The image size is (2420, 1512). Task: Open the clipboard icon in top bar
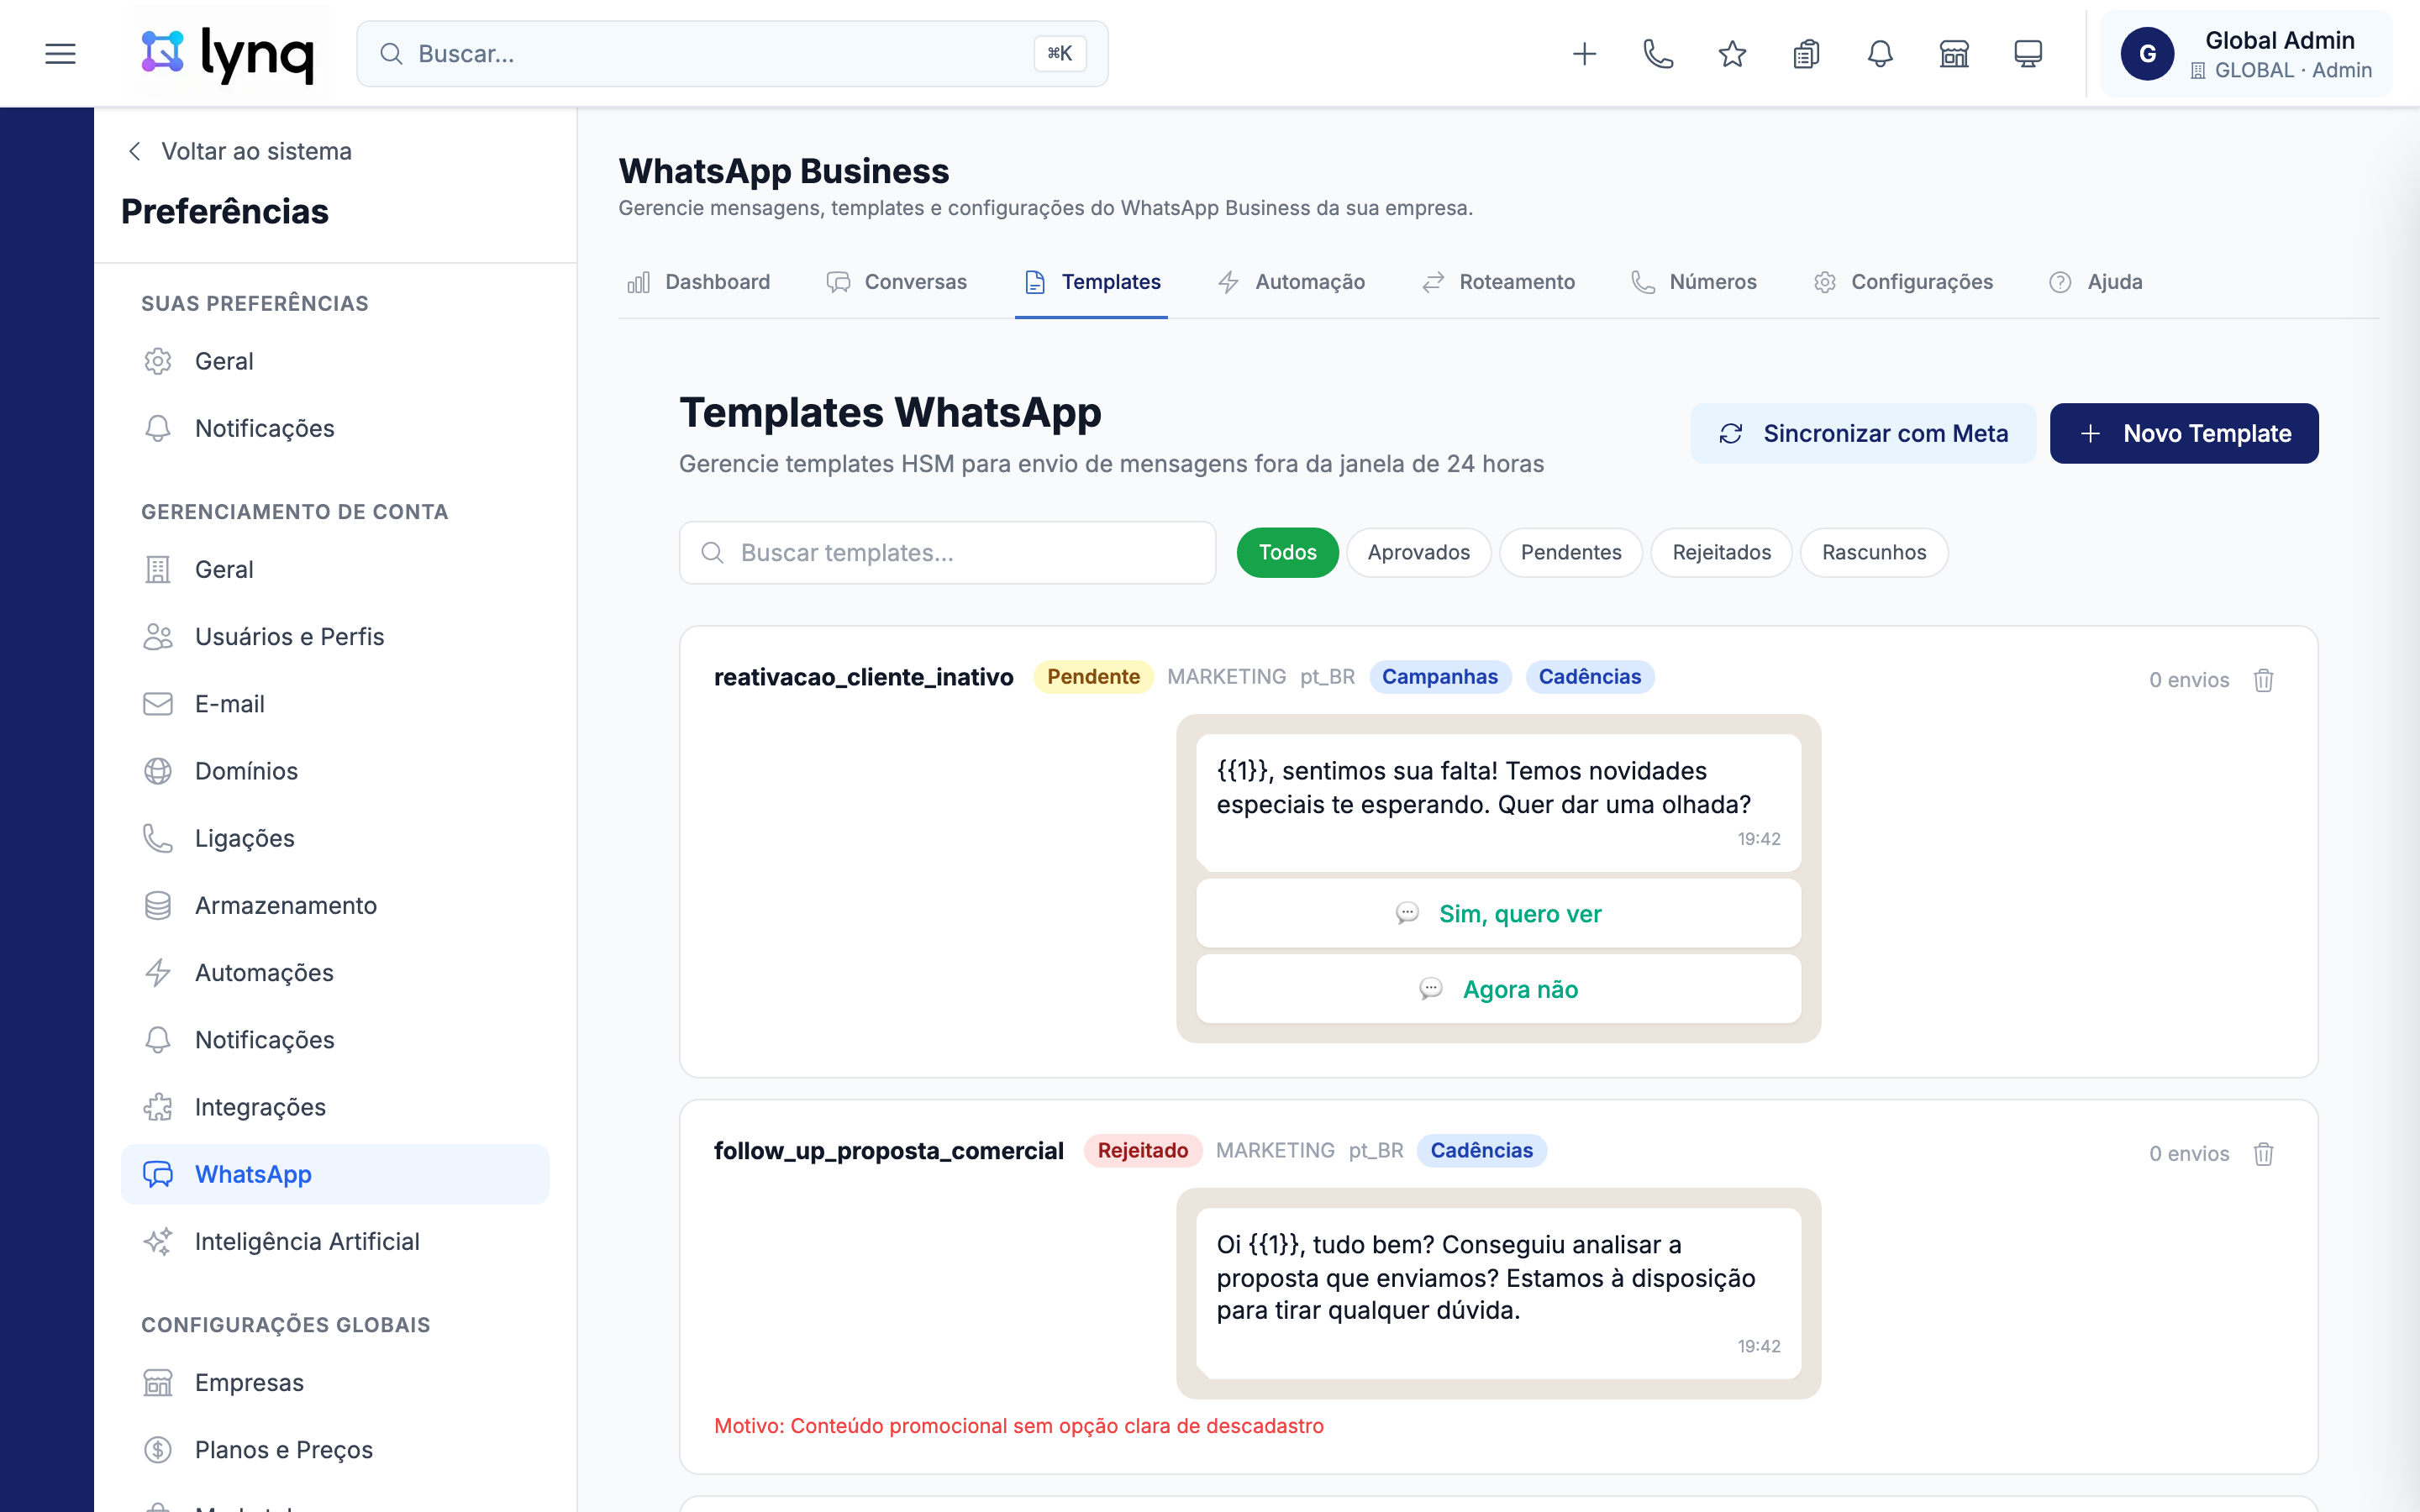(x=1806, y=54)
